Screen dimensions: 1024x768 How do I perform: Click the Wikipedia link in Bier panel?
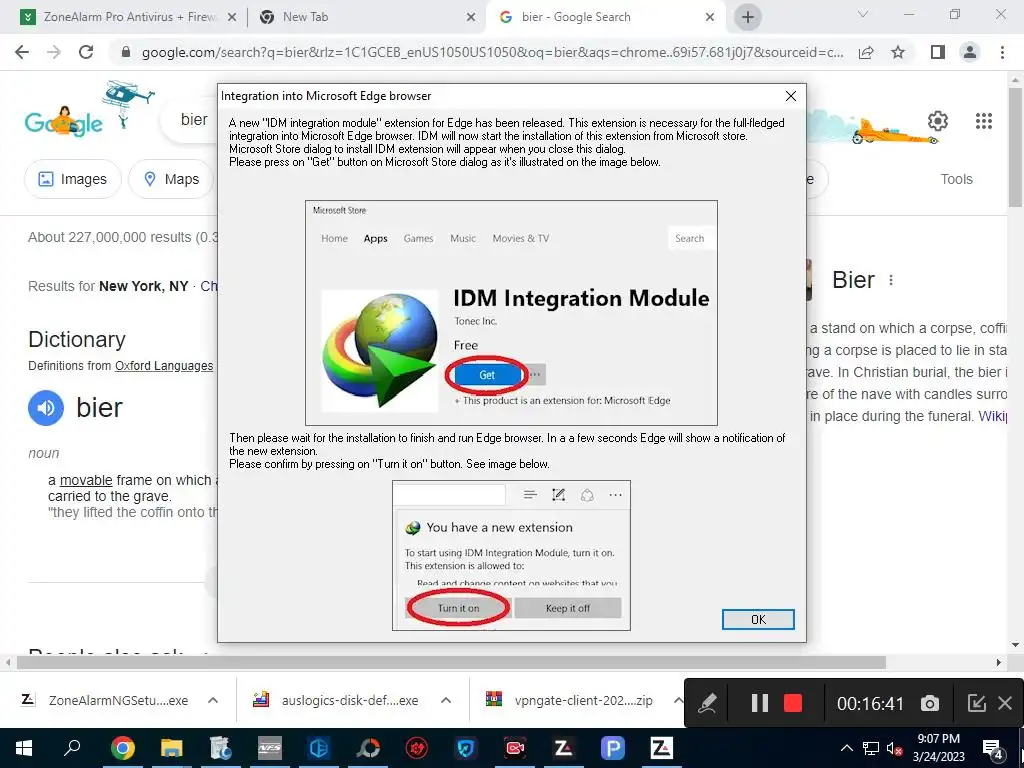point(993,416)
